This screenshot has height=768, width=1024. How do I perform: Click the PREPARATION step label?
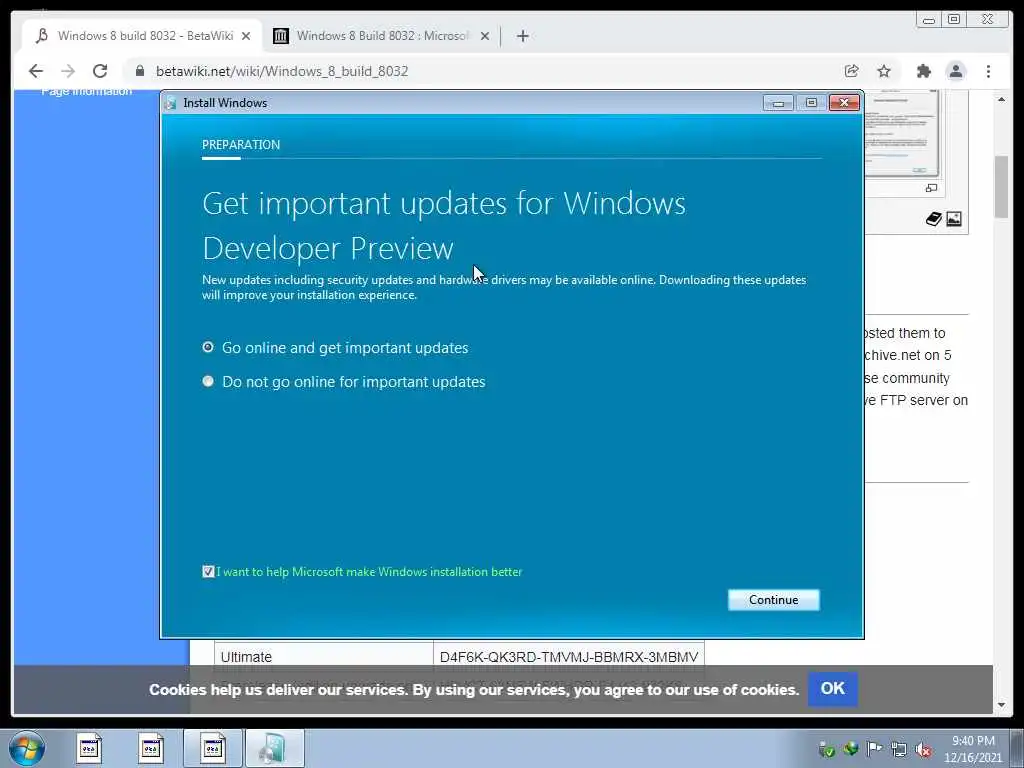click(241, 145)
